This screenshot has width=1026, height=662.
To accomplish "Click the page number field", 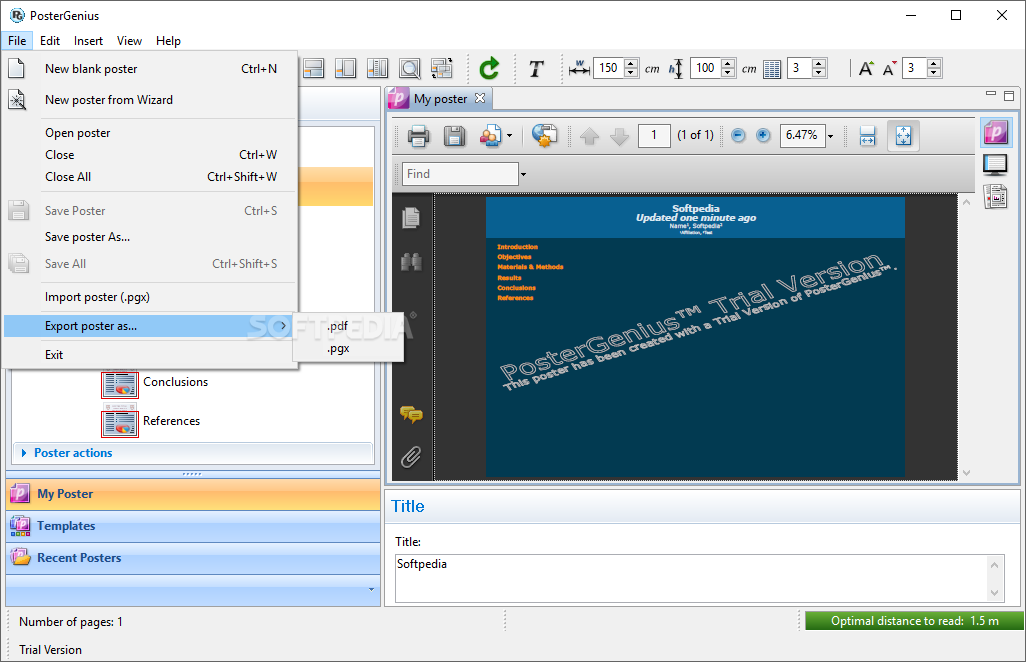I will tap(654, 135).
